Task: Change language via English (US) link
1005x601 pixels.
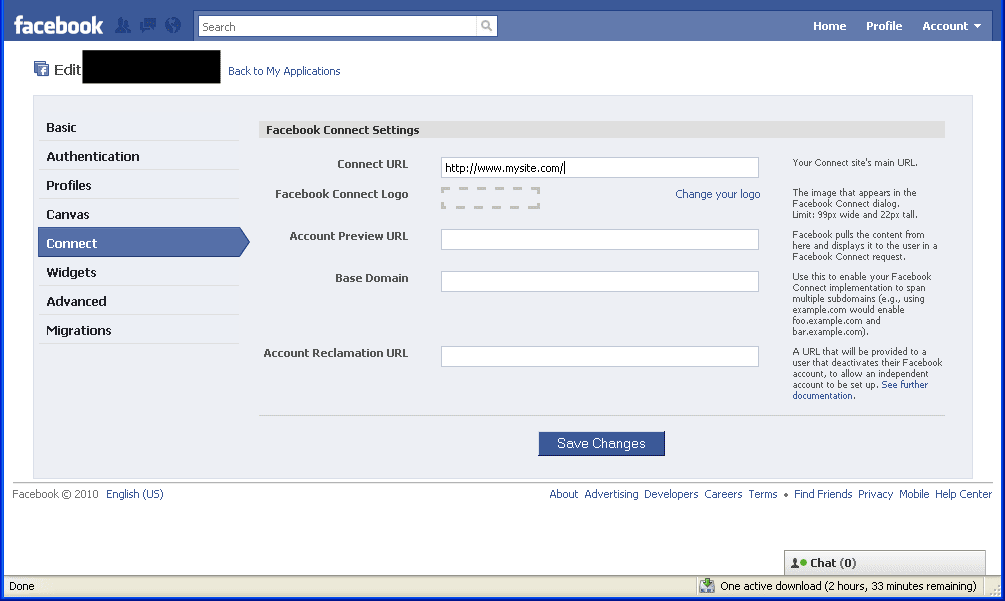Action: click(135, 494)
